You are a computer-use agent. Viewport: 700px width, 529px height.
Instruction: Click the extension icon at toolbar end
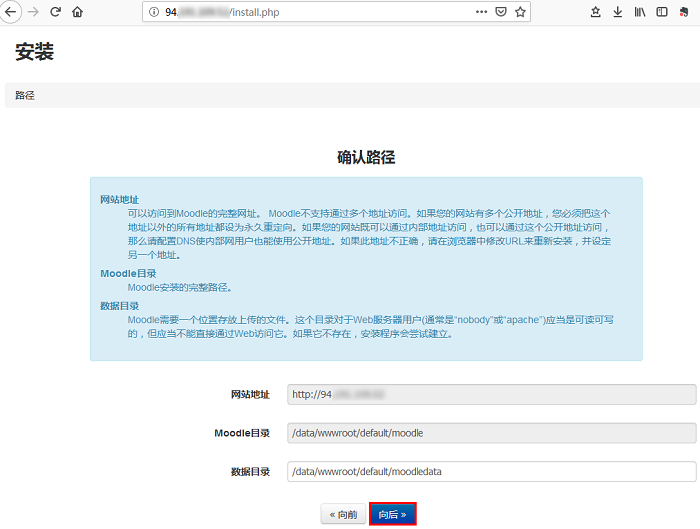tap(685, 12)
